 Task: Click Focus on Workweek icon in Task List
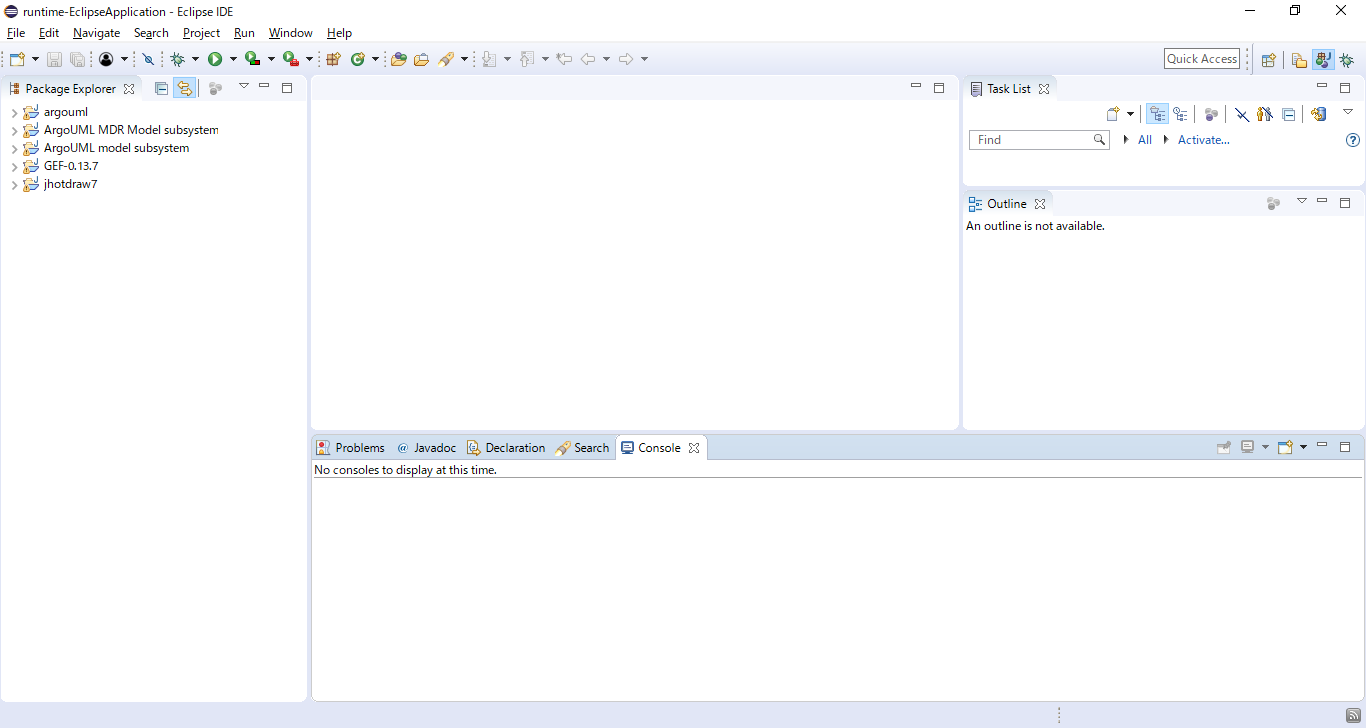coord(1211,114)
